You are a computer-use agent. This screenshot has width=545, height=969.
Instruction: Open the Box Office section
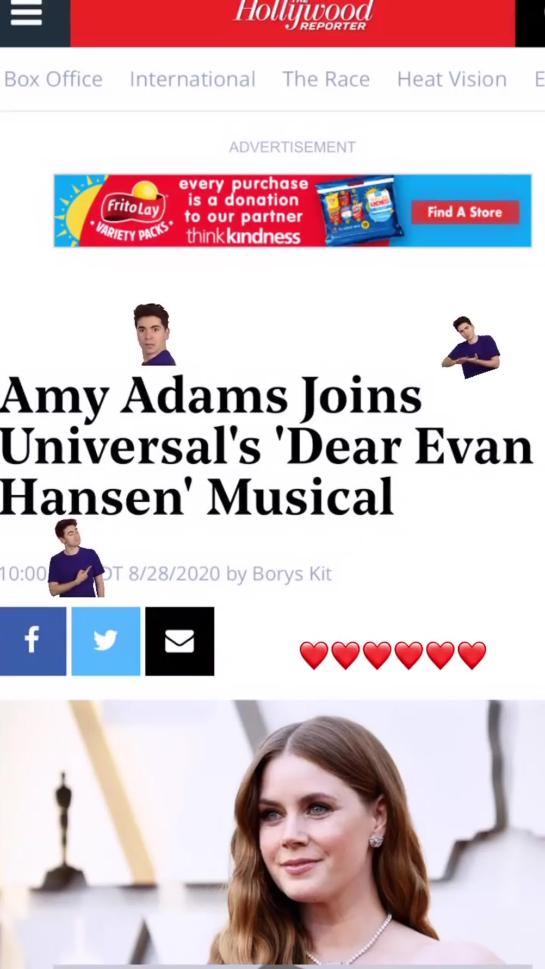coord(53,79)
